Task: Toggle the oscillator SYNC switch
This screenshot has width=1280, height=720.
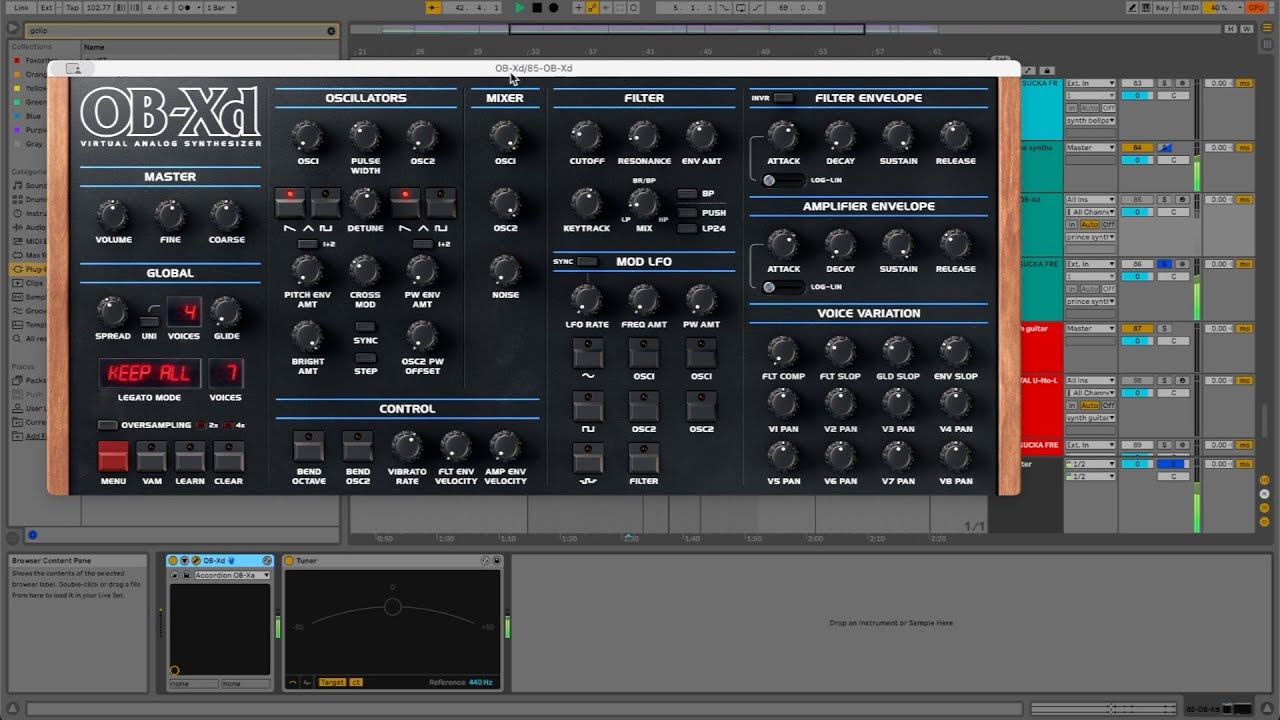Action: 365,327
